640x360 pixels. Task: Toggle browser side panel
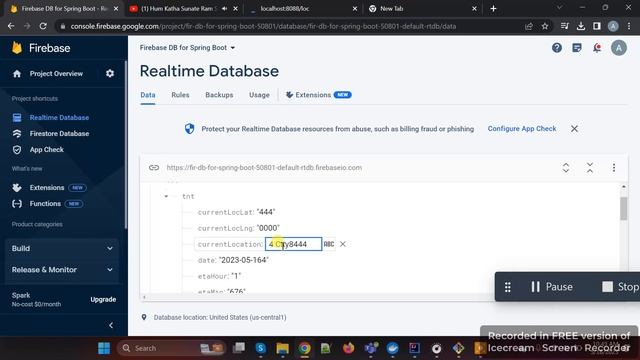pyautogui.click(x=596, y=26)
